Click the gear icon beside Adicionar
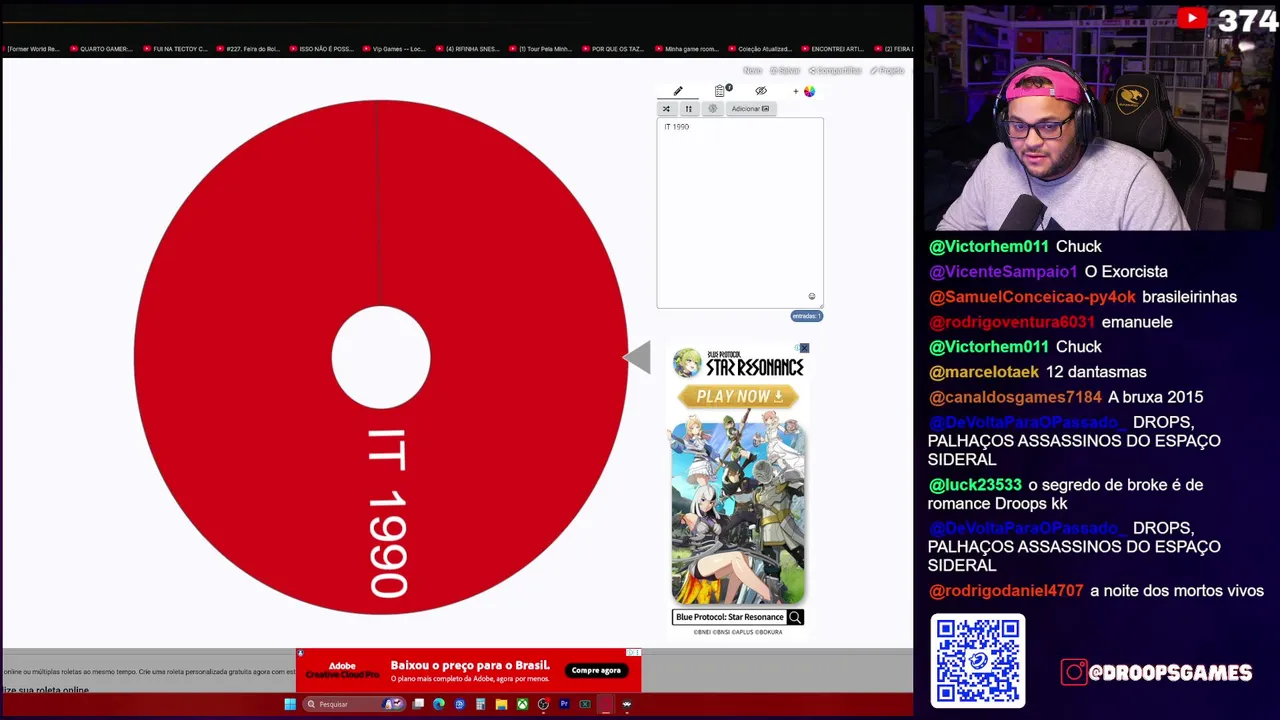This screenshot has width=1280, height=720. 713,109
